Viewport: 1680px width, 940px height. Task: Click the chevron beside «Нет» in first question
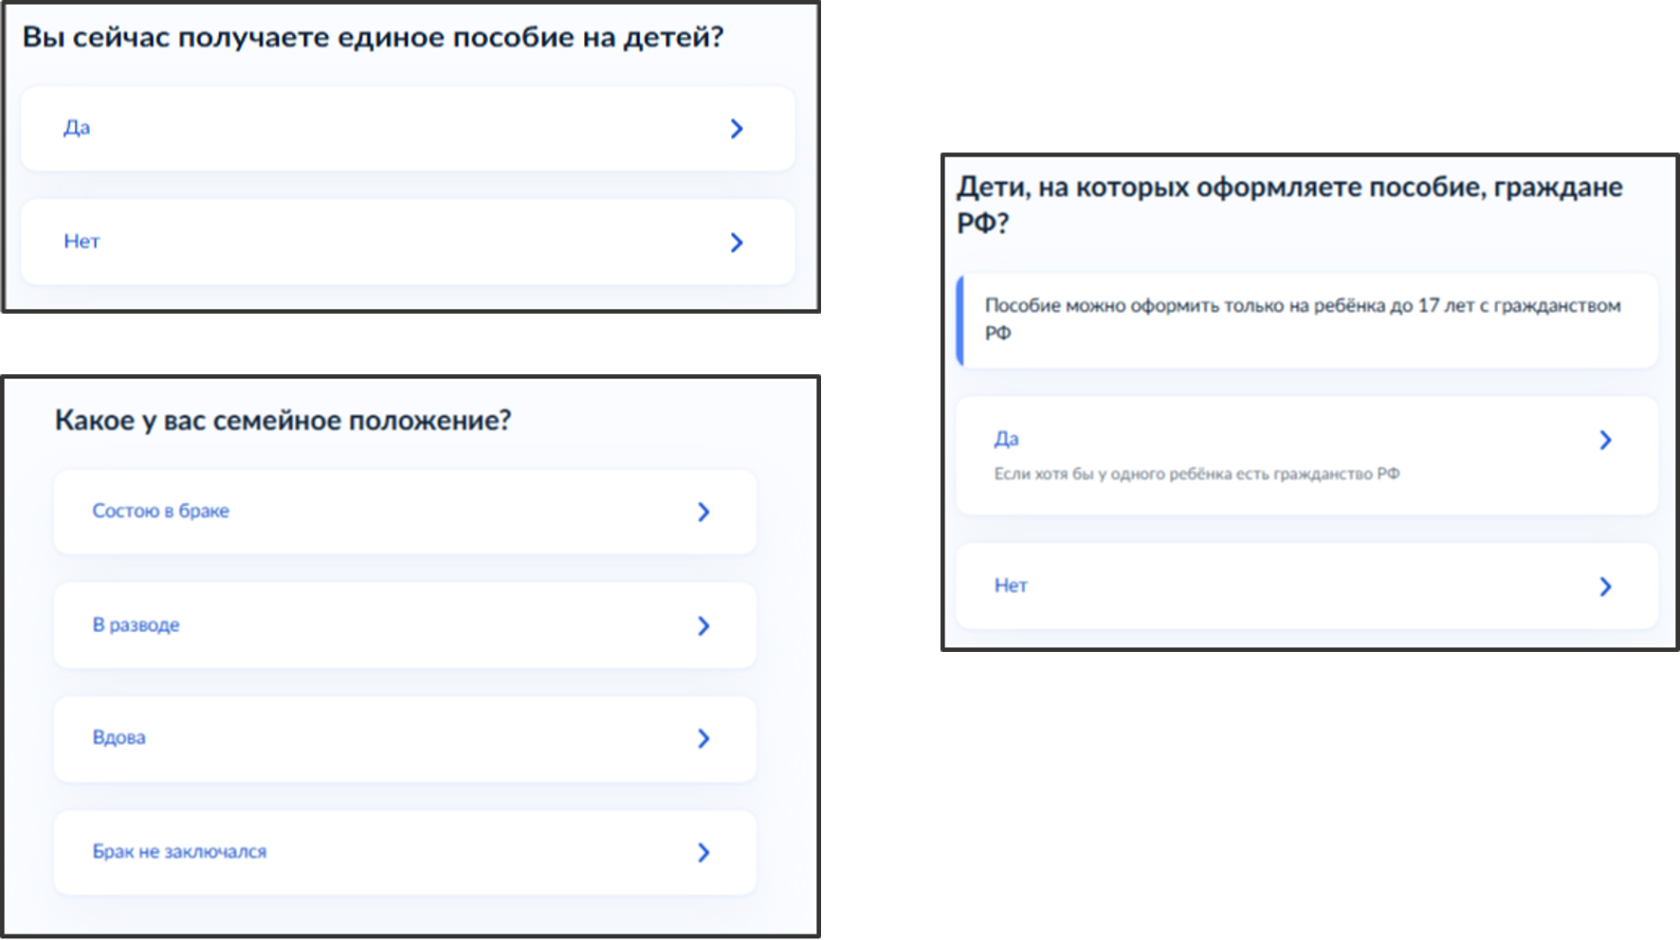click(737, 242)
